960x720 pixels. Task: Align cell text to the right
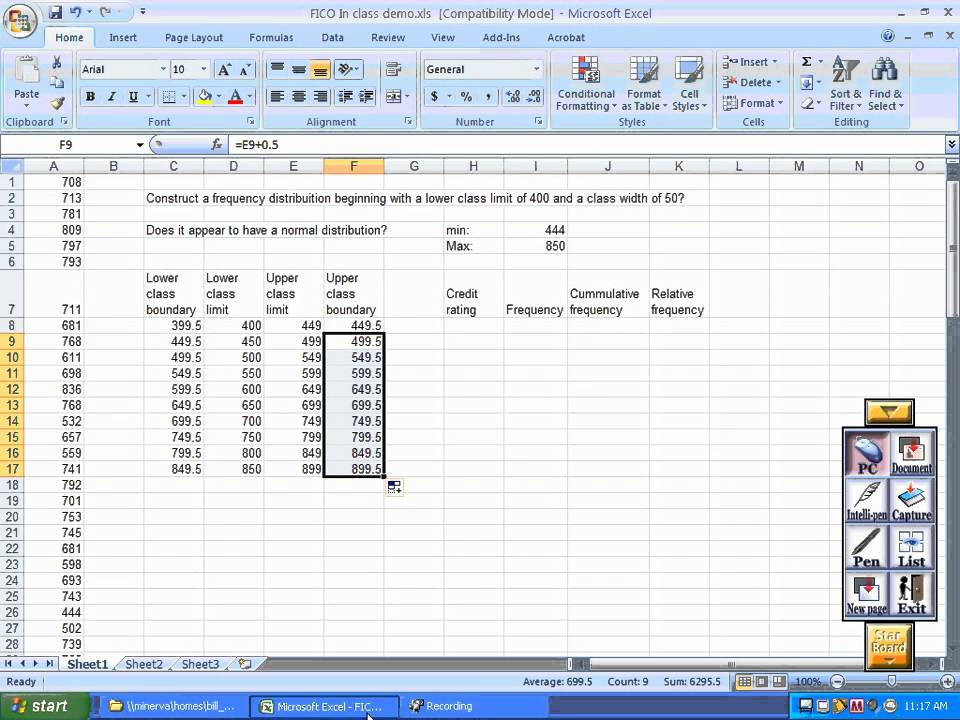click(320, 97)
